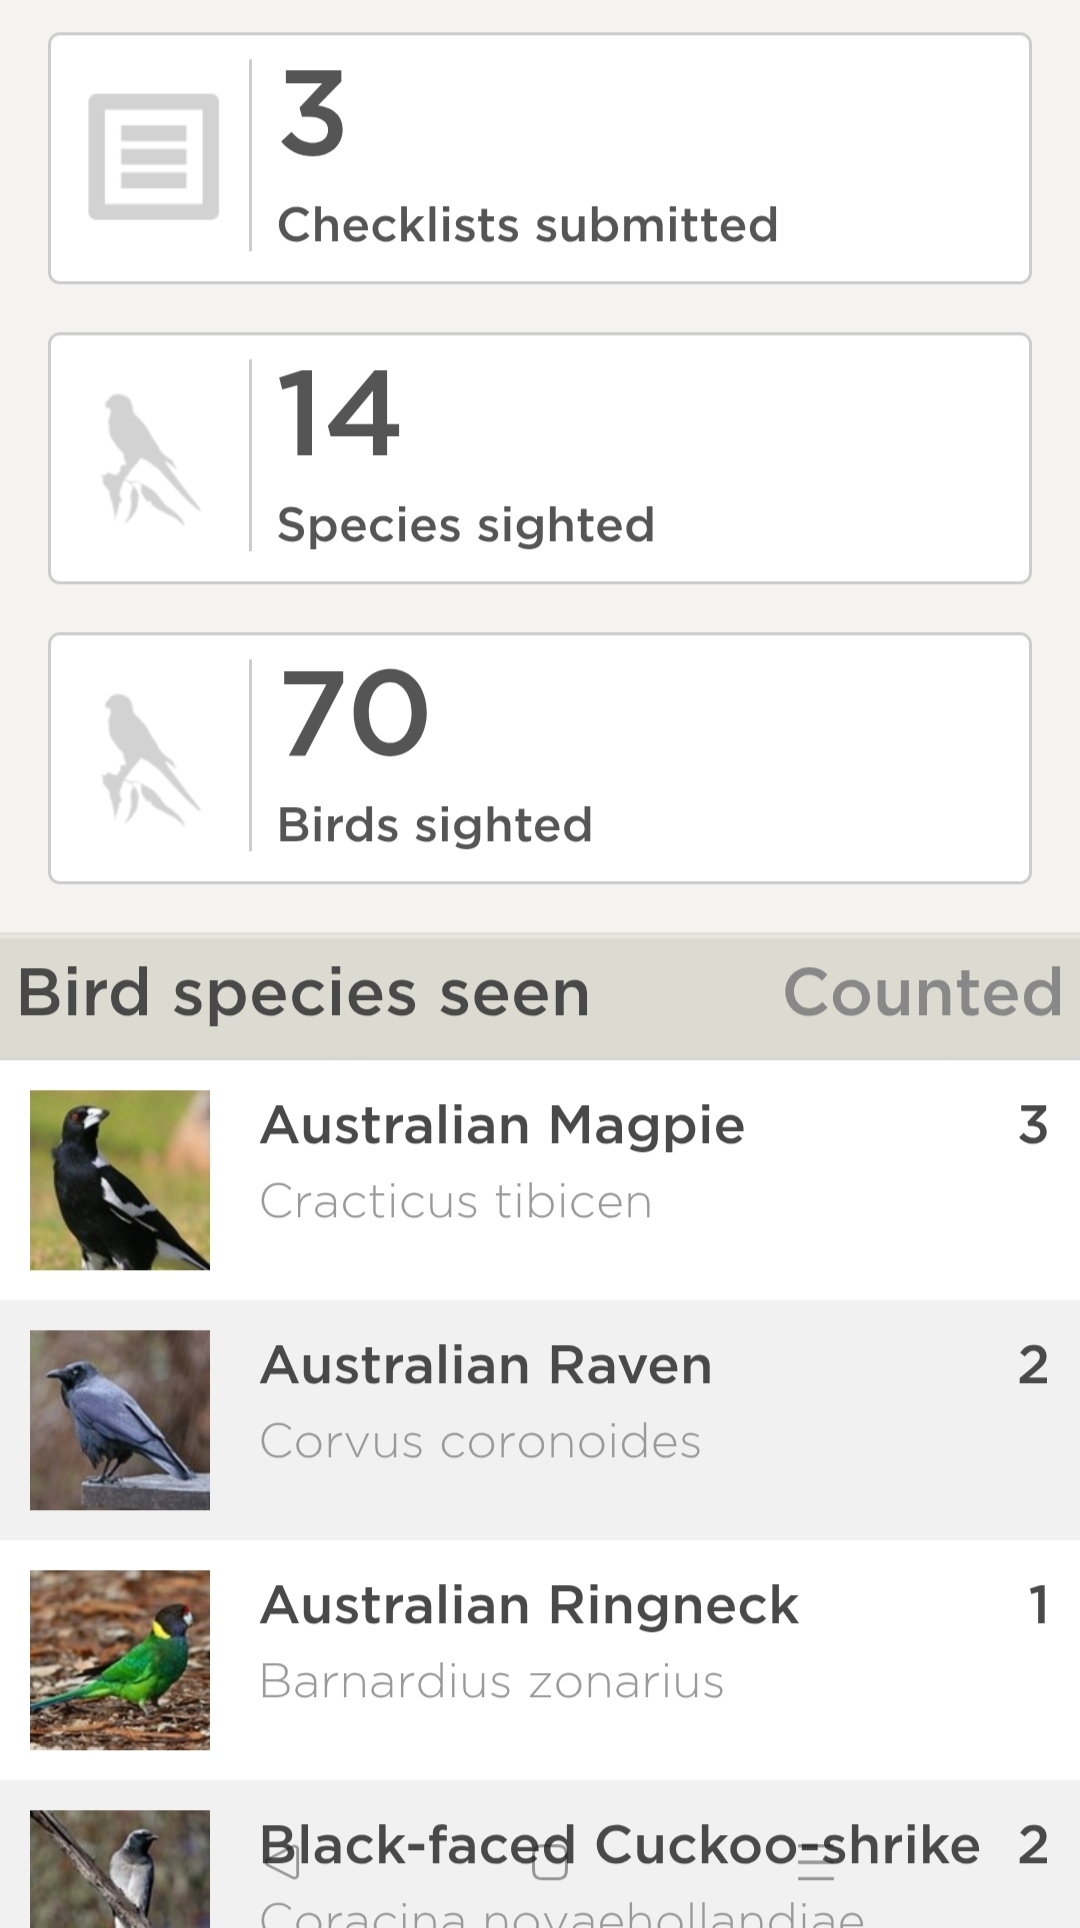Tap the bird icon next to Species sighted
1080x1928 pixels.
[x=150, y=459]
